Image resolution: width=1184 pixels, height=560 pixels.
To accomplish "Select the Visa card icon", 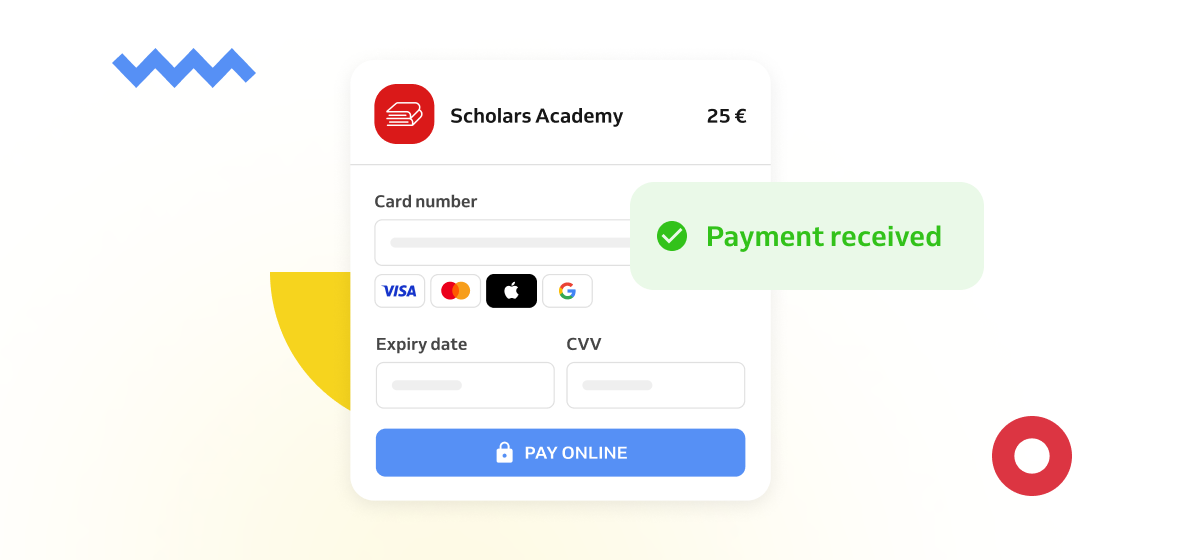I will point(399,291).
